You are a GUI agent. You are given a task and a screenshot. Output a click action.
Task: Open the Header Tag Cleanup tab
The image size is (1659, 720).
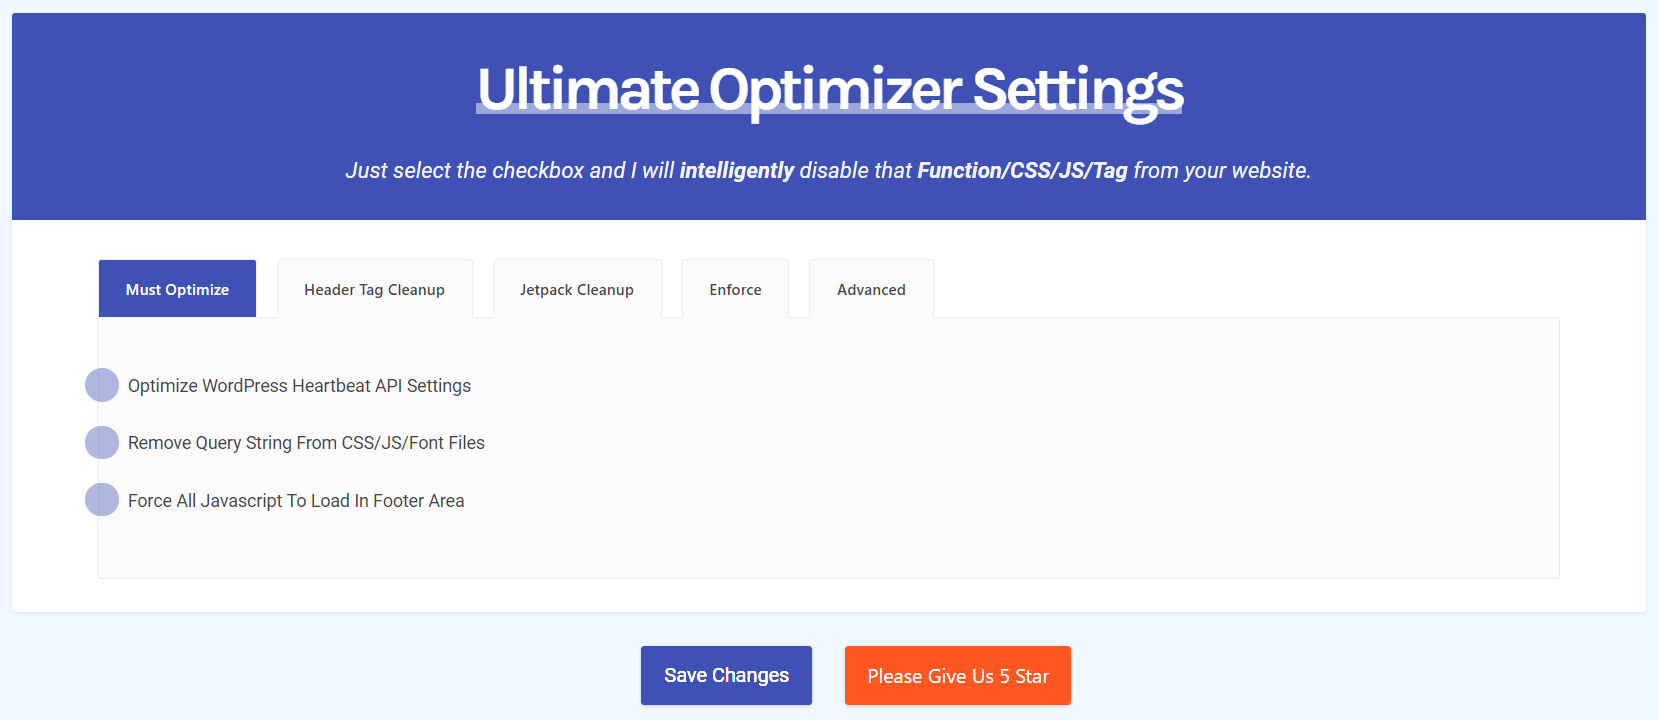[x=374, y=289]
